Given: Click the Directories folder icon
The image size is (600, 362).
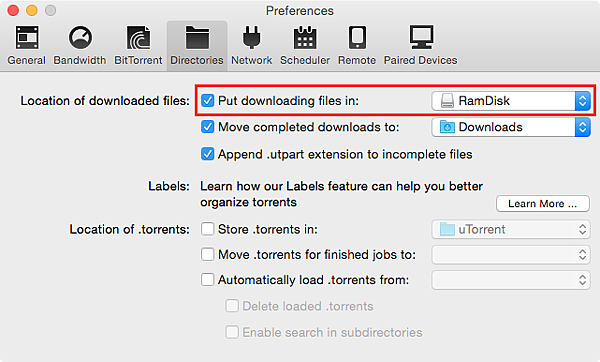Looking at the screenshot, I should pyautogui.click(x=197, y=38).
